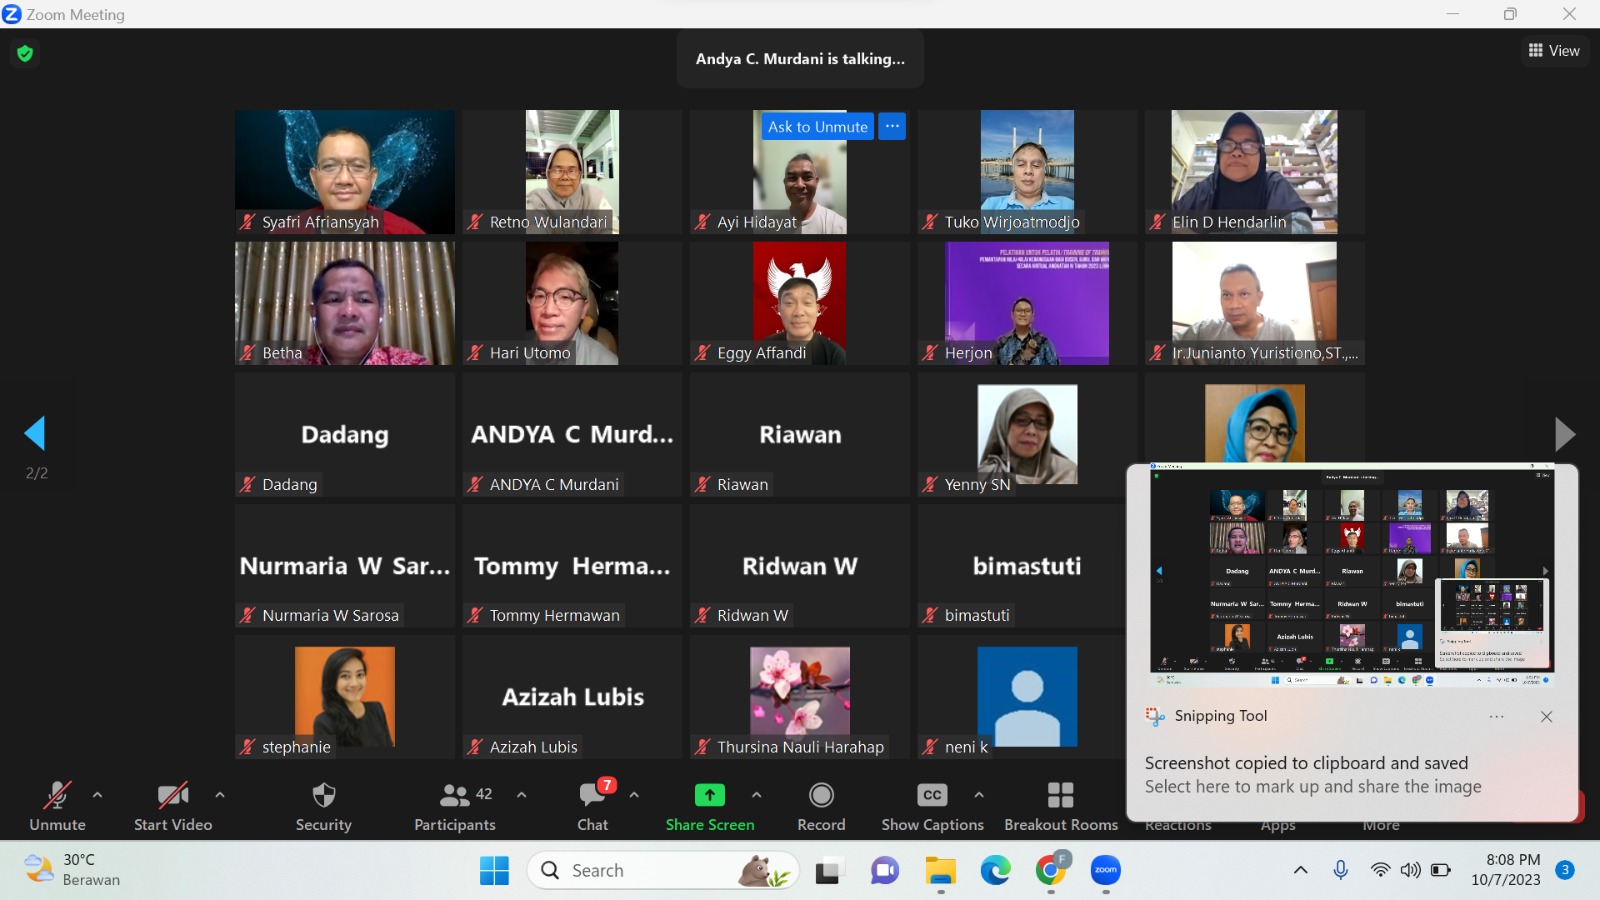Open Teams chat icon in taskbar
Image resolution: width=1600 pixels, height=900 pixels.
[884, 871]
